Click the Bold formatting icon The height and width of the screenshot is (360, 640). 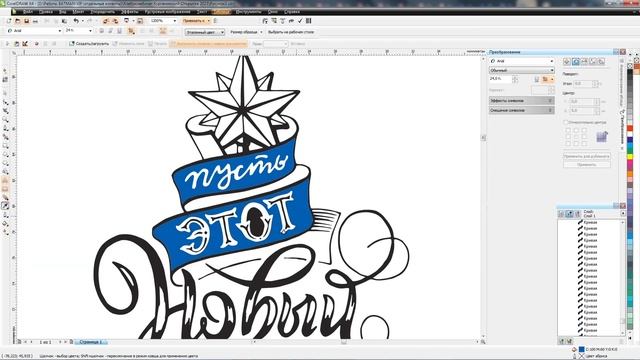[x=101, y=31]
